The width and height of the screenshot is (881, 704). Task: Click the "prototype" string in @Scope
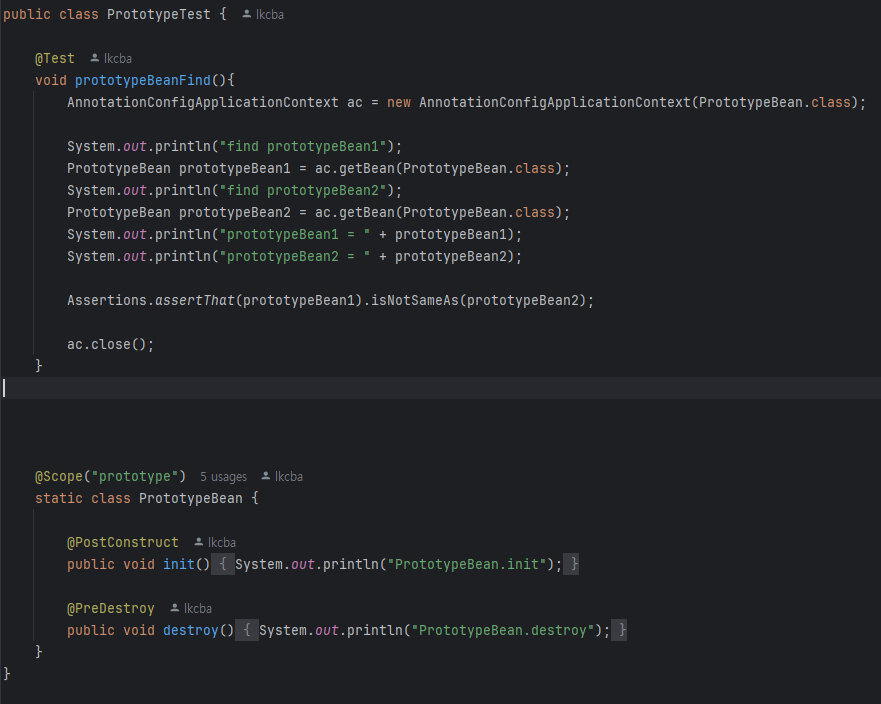135,476
